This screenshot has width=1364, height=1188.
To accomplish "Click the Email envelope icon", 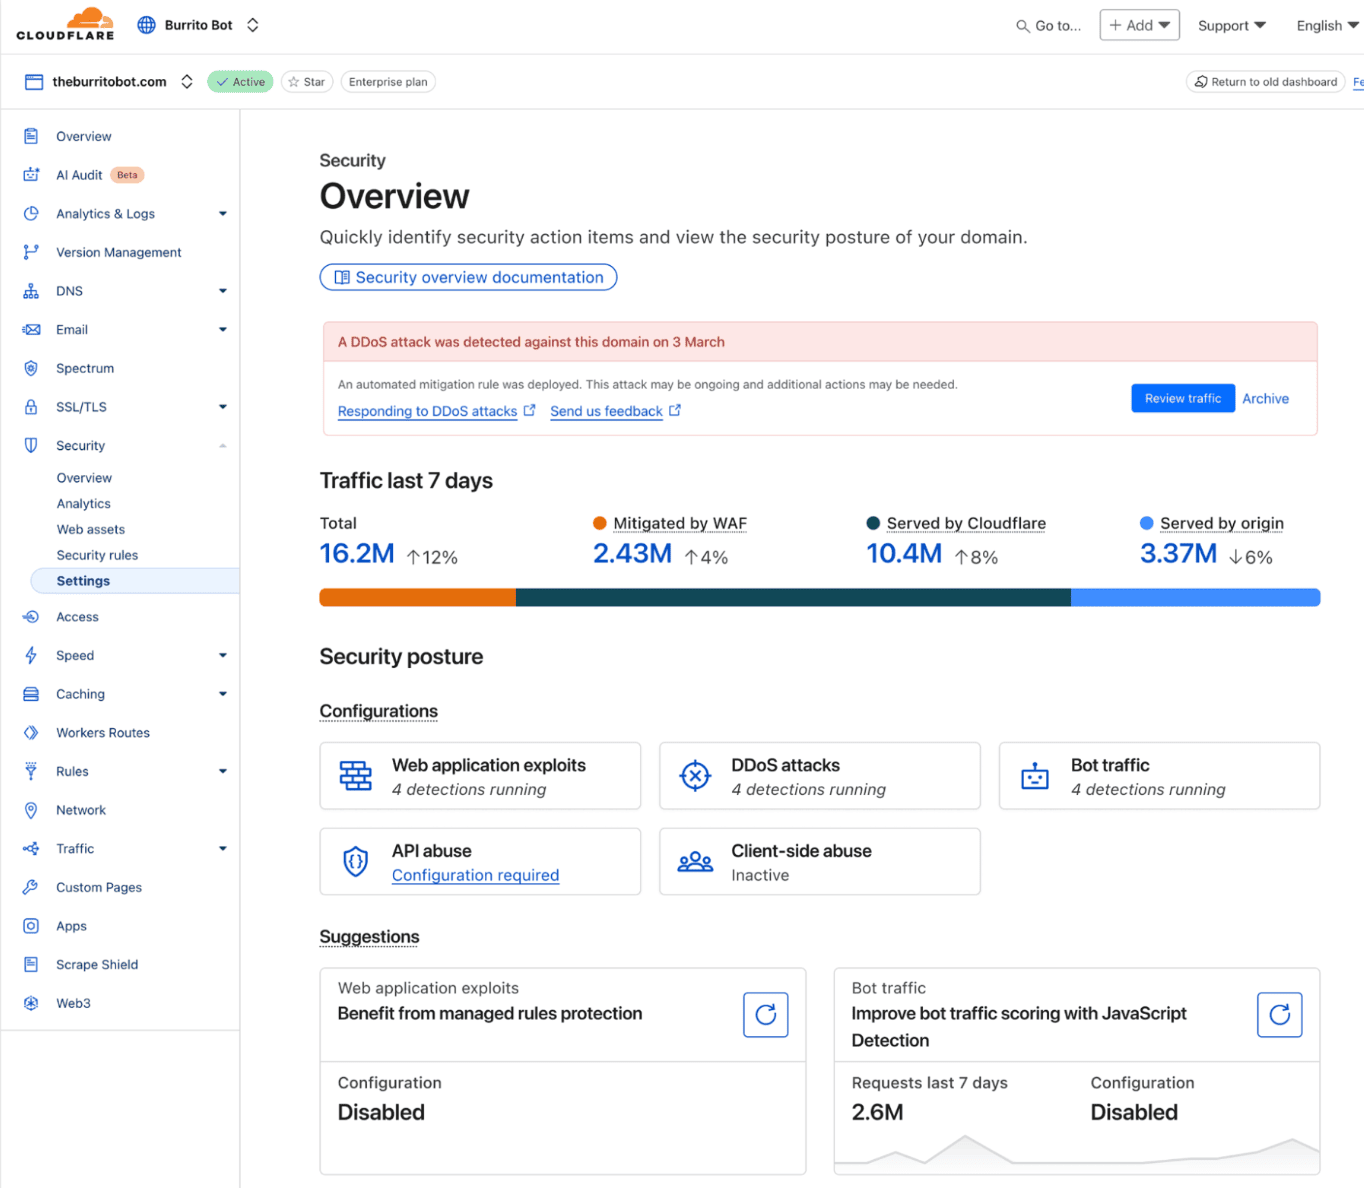I will point(31,329).
